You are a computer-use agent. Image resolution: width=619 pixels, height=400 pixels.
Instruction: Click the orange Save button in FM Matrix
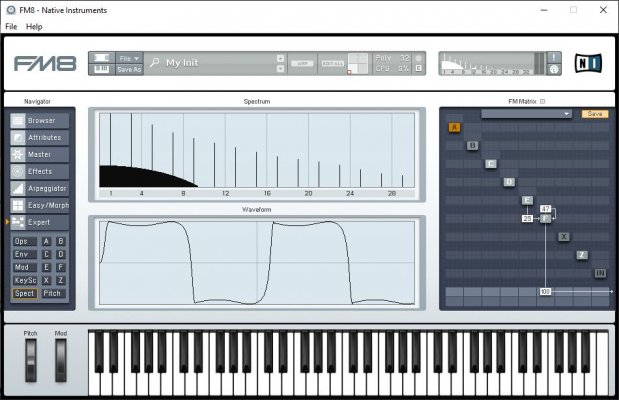(595, 114)
